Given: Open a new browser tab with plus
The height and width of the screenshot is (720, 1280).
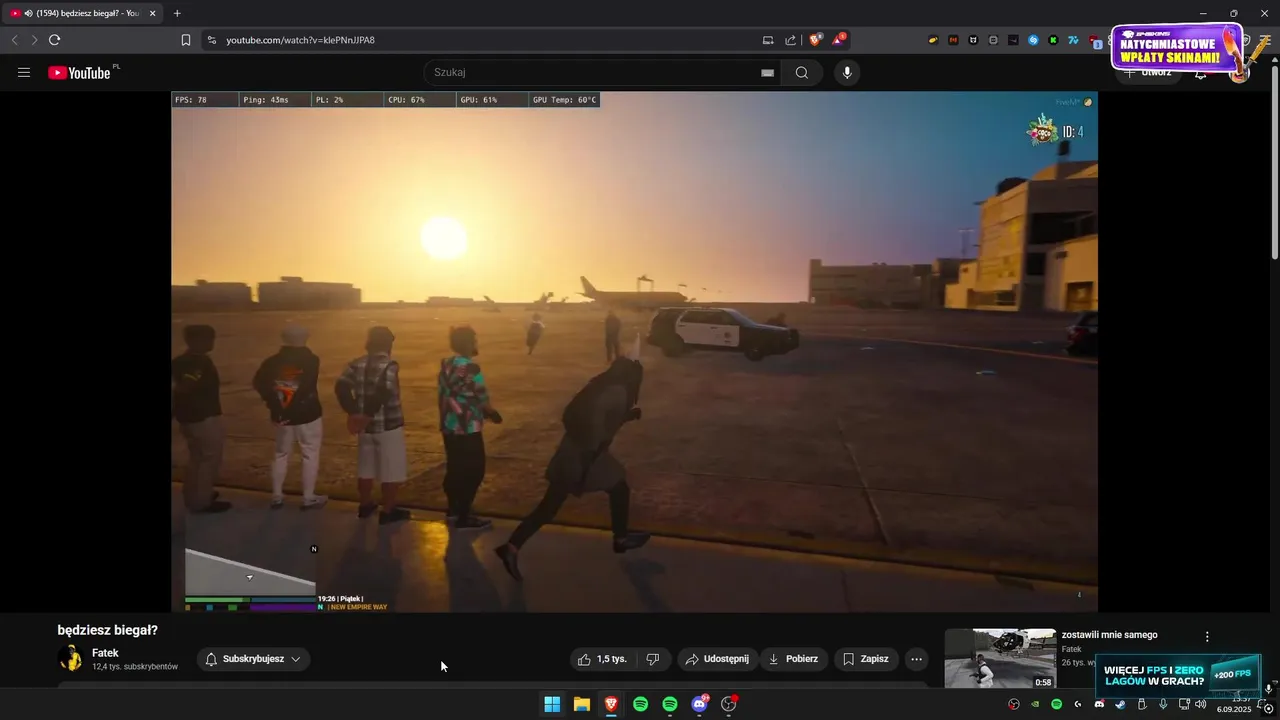Looking at the screenshot, I should point(177,13).
